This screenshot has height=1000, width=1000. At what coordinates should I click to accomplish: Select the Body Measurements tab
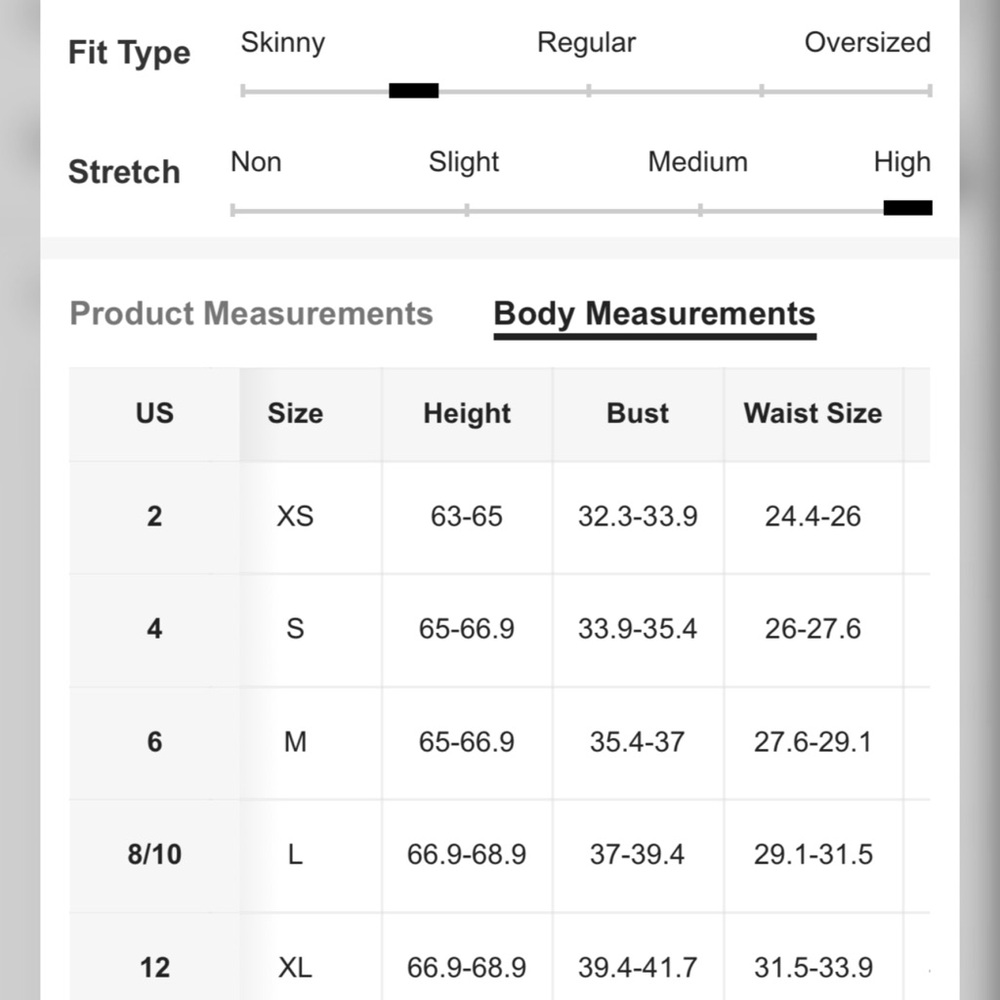[654, 314]
